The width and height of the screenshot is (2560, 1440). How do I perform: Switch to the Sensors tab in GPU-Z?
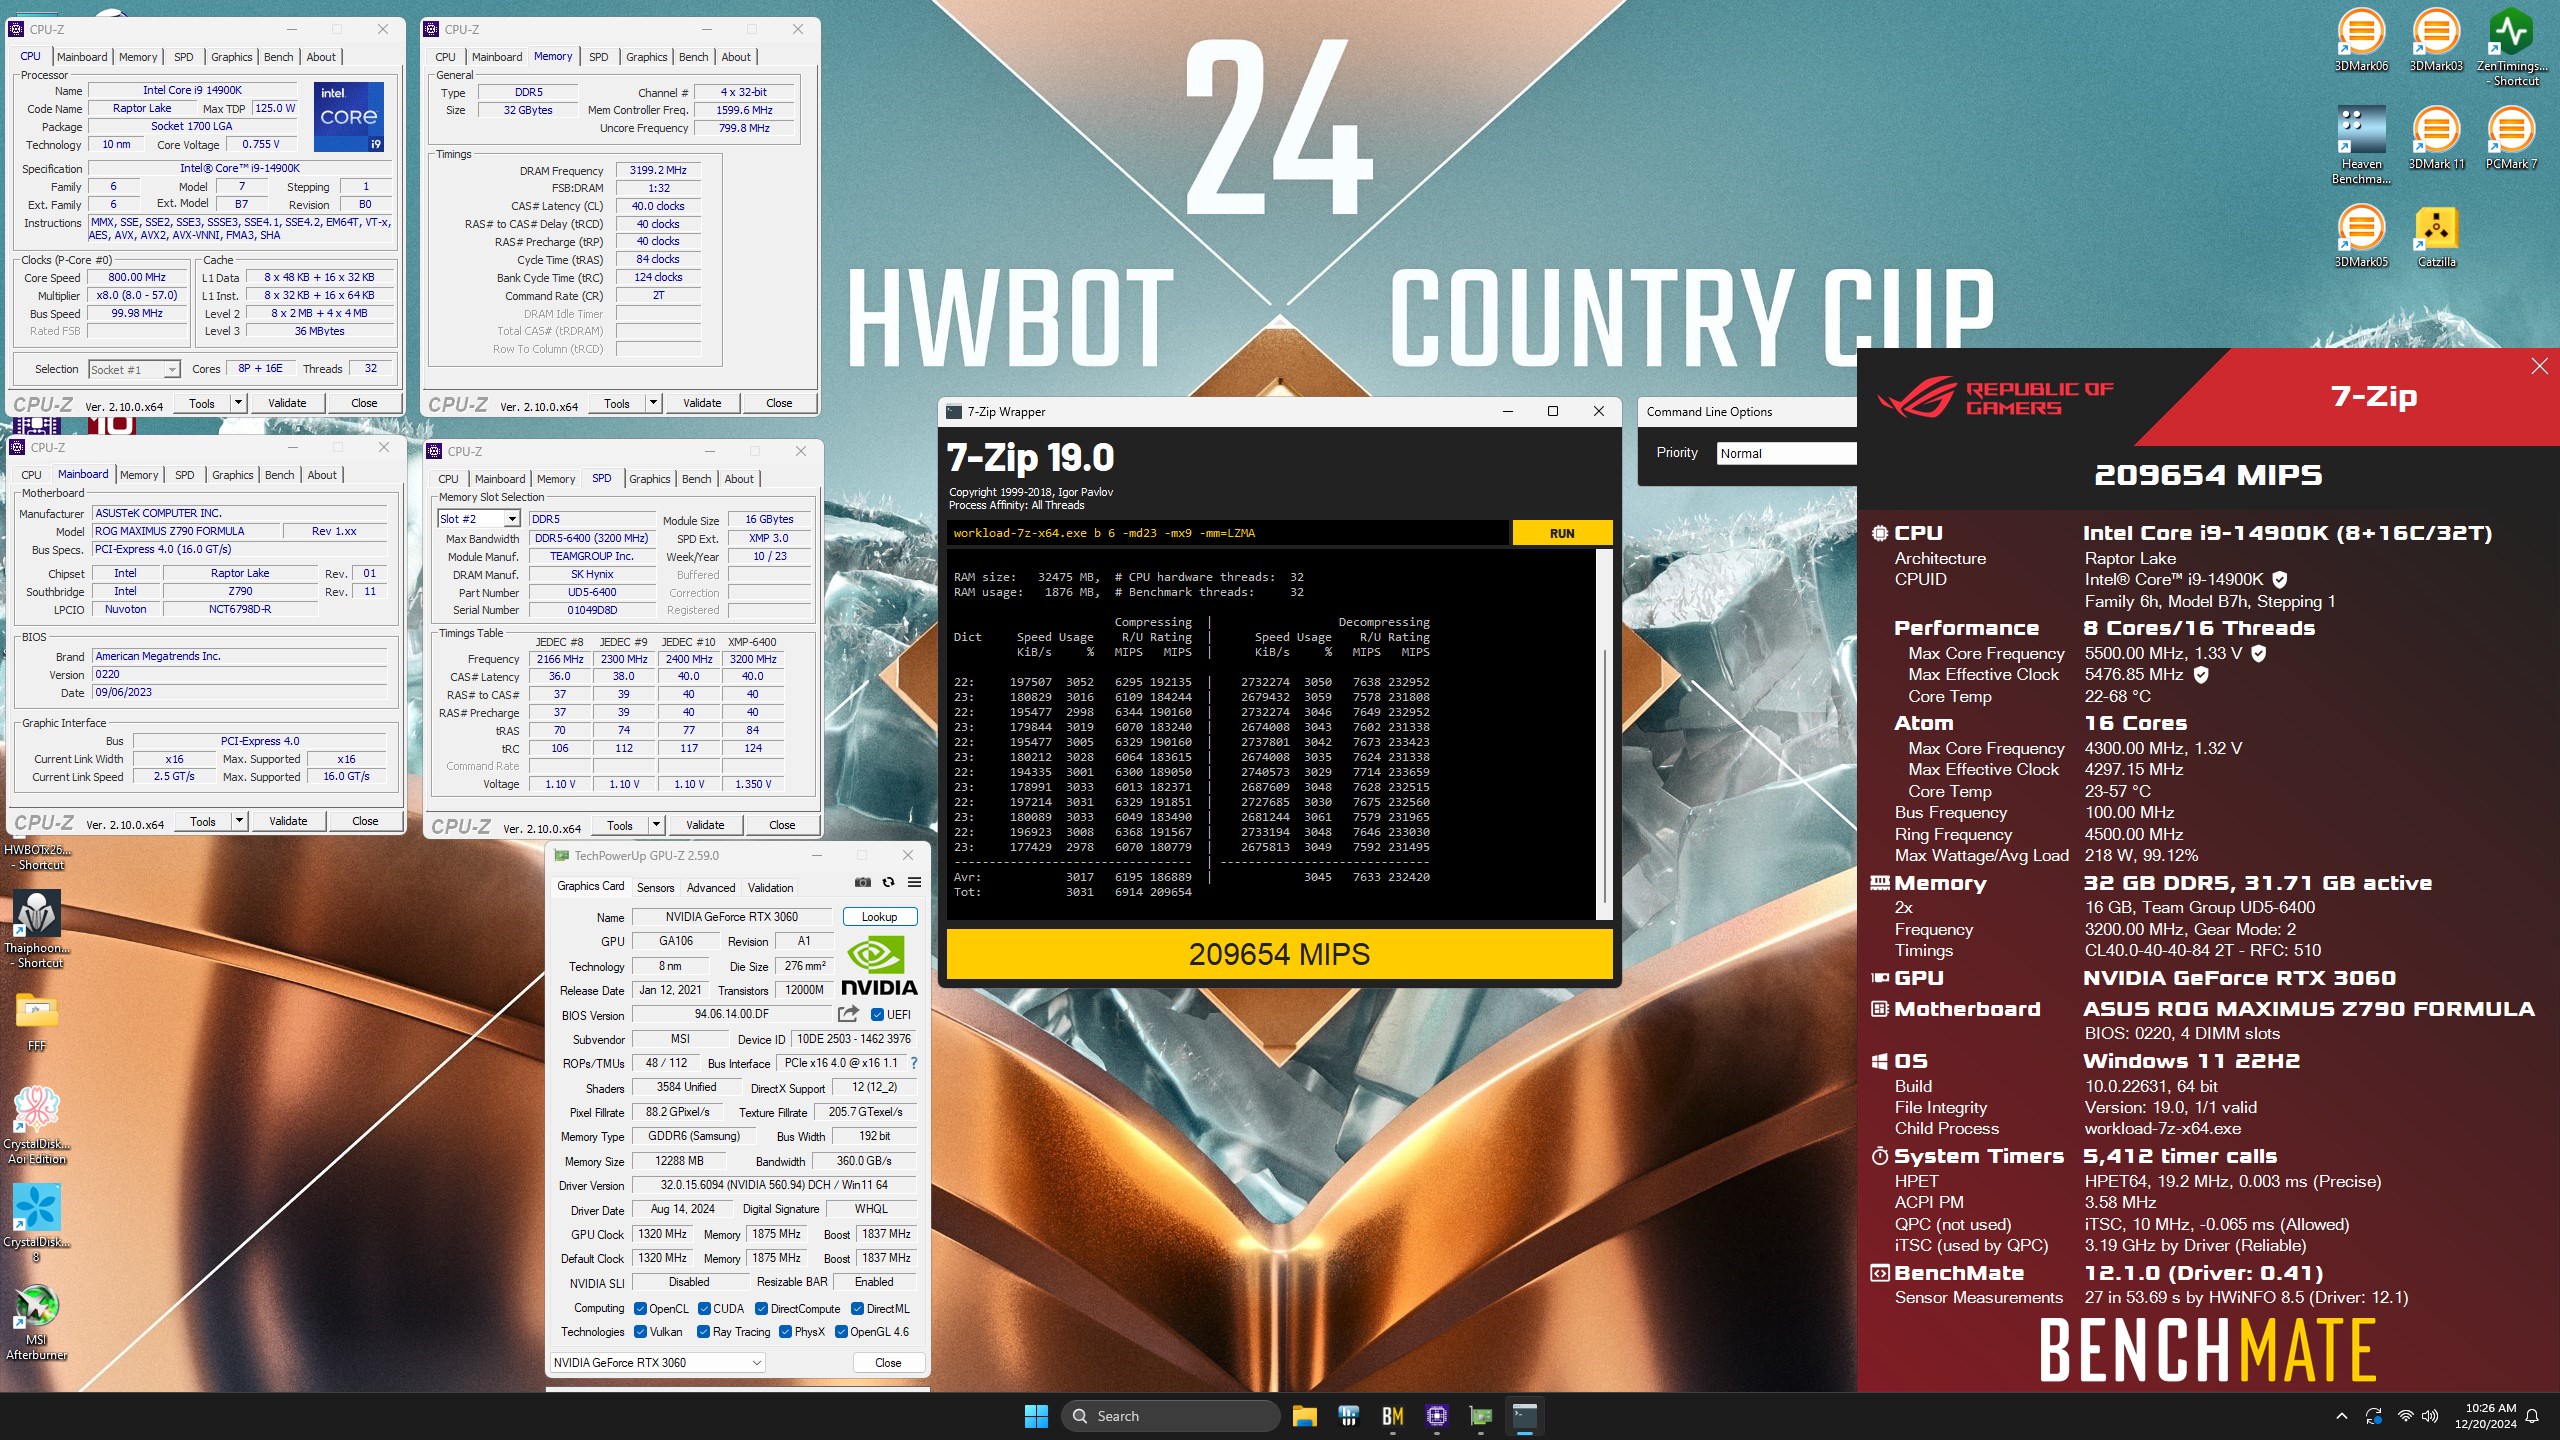pyautogui.click(x=655, y=887)
